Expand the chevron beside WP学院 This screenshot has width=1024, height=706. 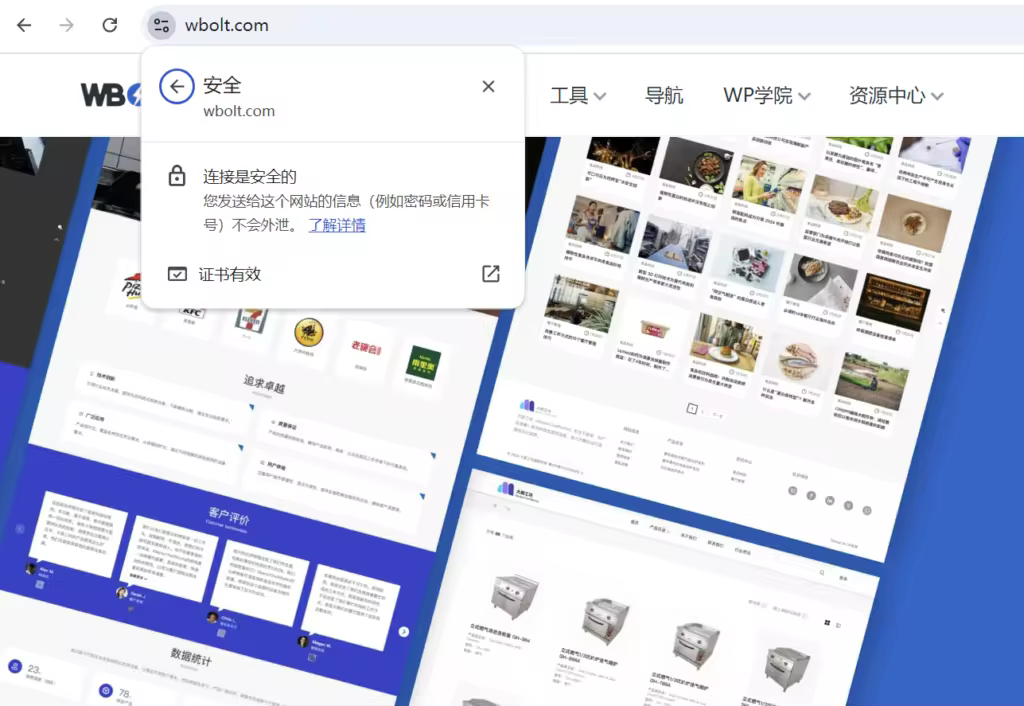point(805,97)
